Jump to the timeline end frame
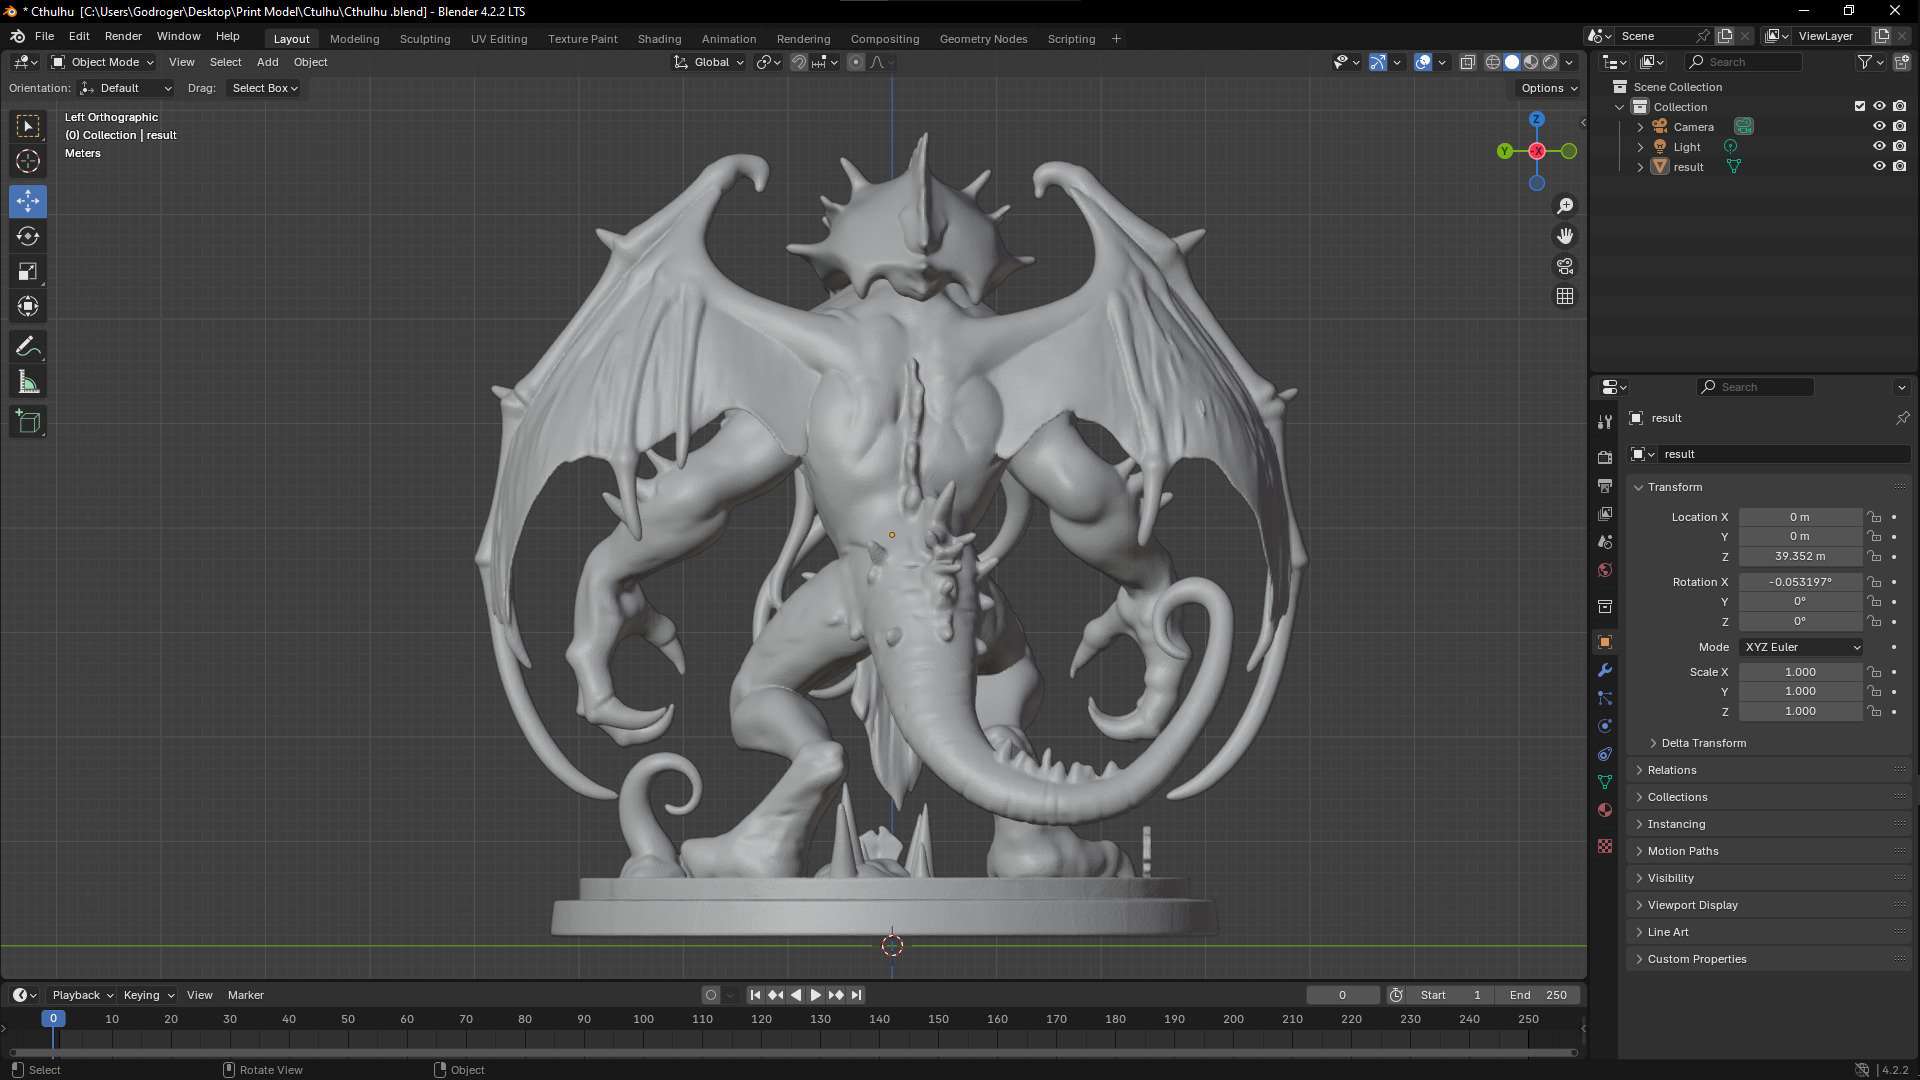1920x1080 pixels. tap(856, 995)
